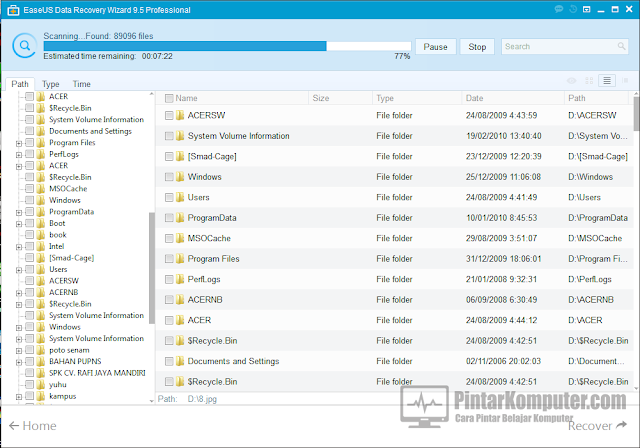The width and height of the screenshot is (640, 448).
Task: Expand the ACERNB tree node
Action: coord(19,293)
